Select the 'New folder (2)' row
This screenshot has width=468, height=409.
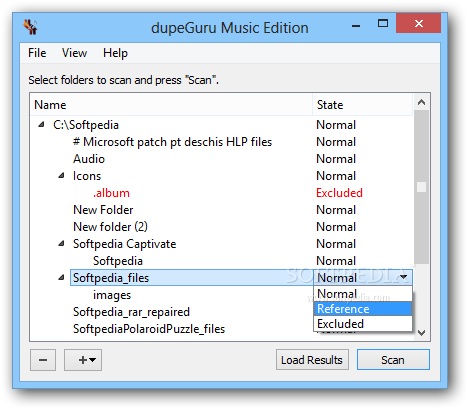(110, 227)
